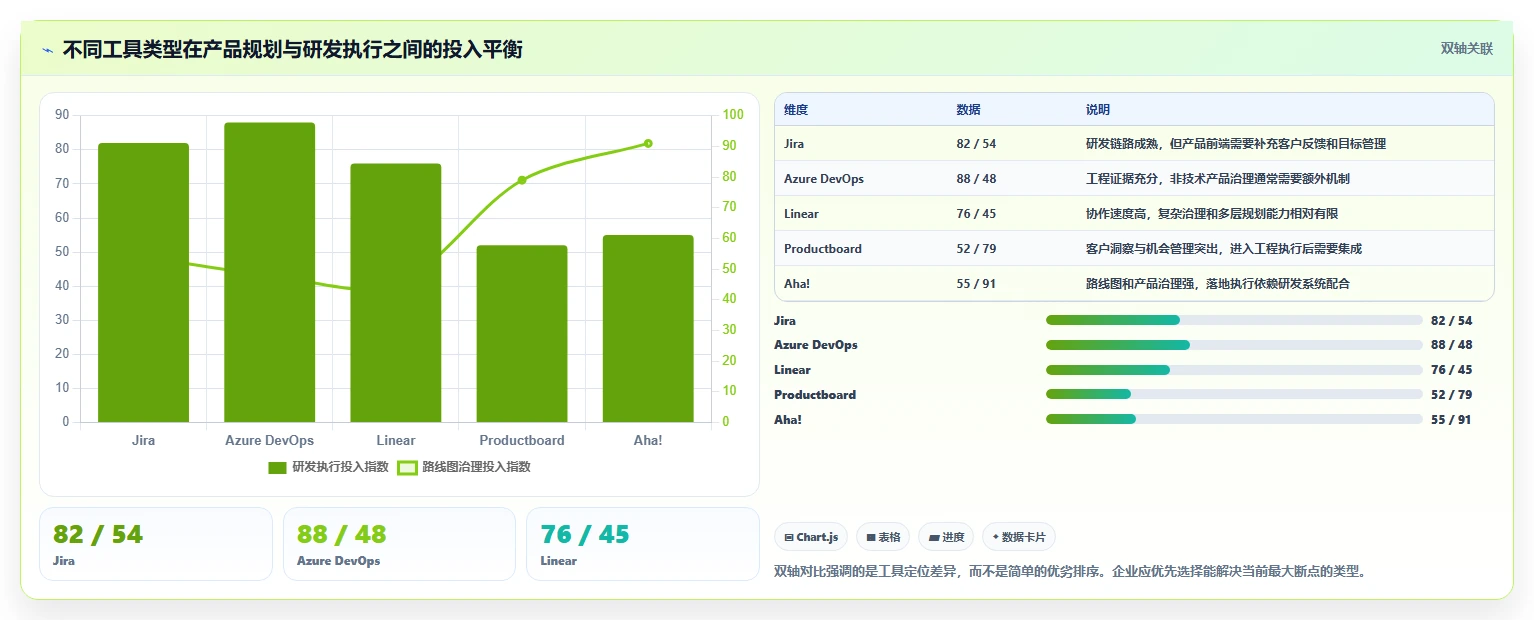This screenshot has height=620, width=1534.
Task: Open the 88 / 48 Azure DevOps summary card
Action: tap(399, 544)
